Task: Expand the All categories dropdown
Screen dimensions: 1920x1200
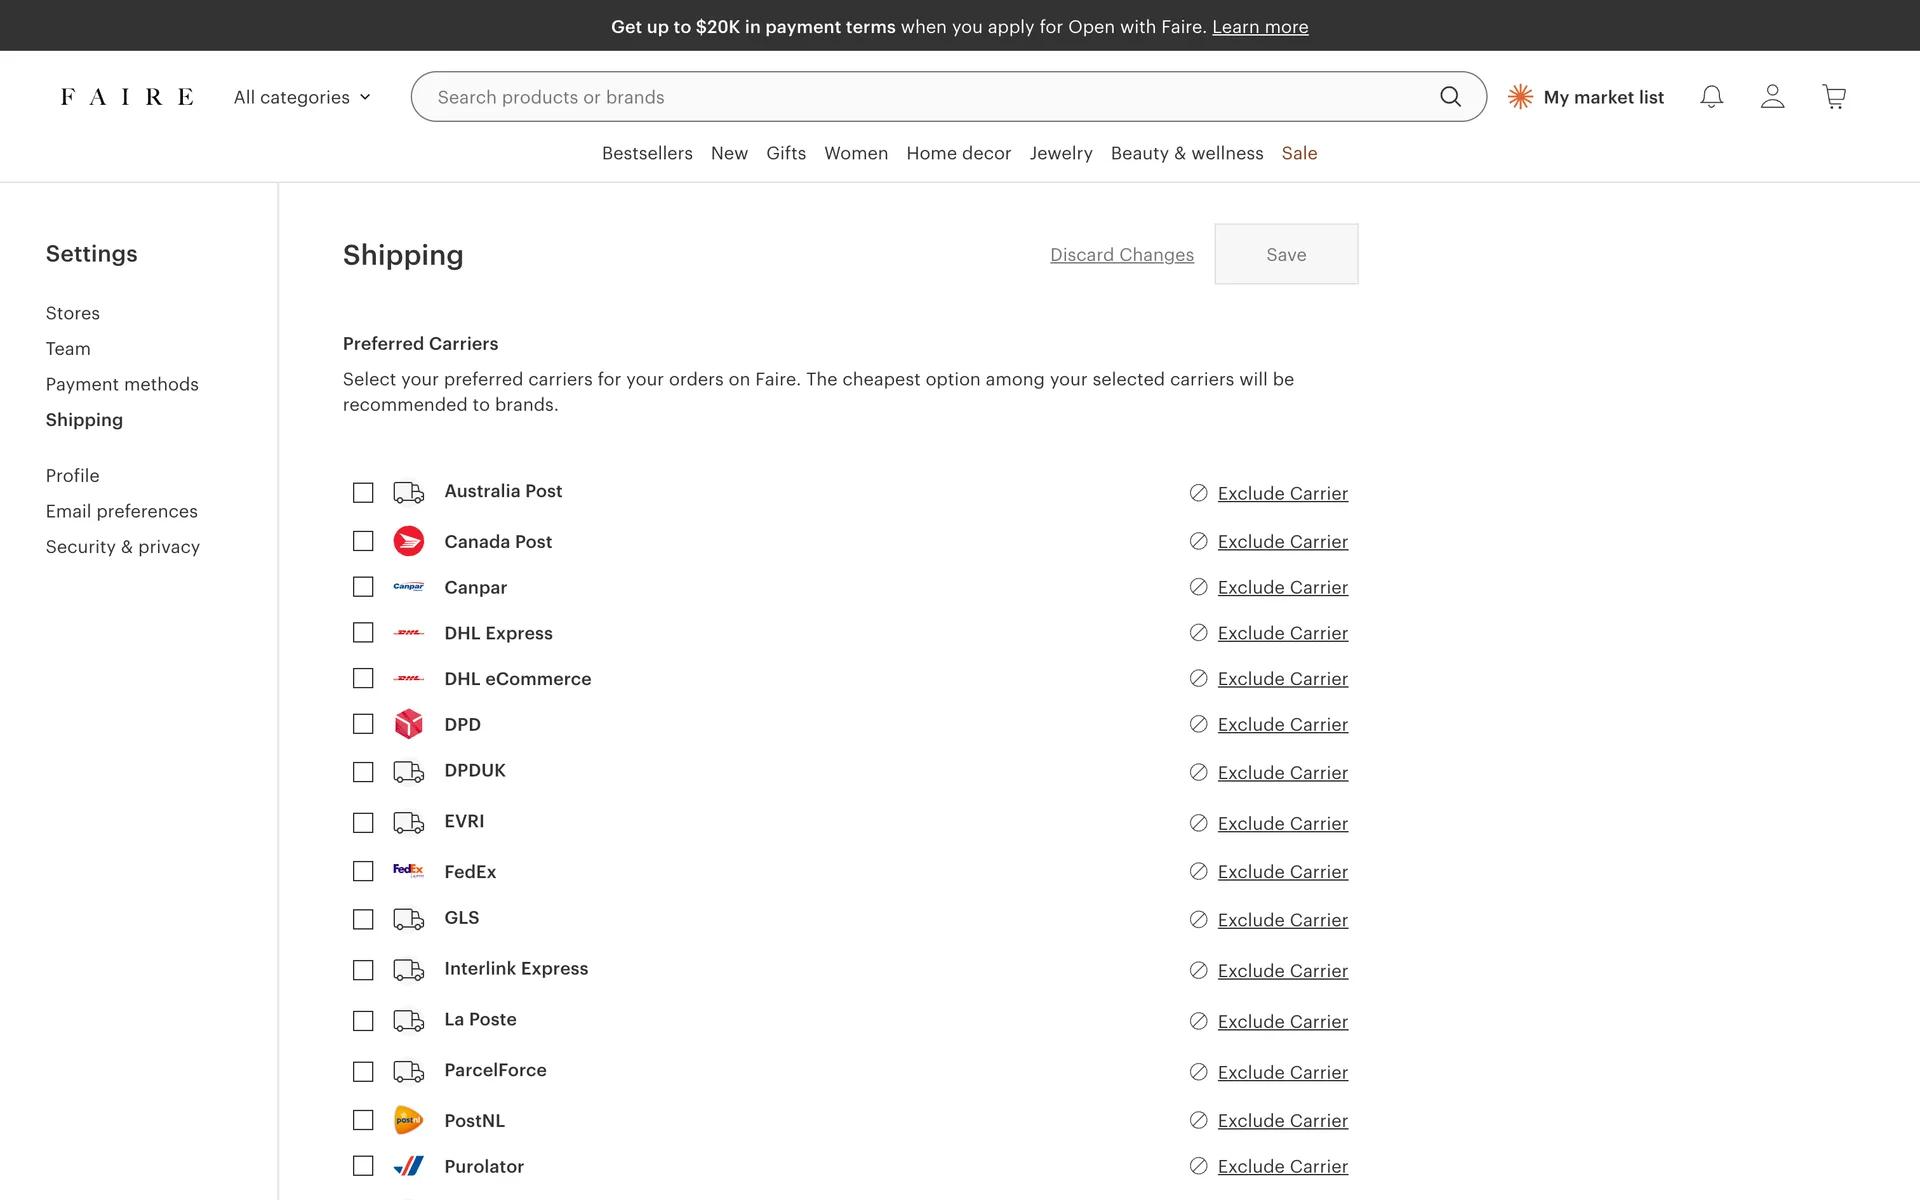Action: point(302,97)
